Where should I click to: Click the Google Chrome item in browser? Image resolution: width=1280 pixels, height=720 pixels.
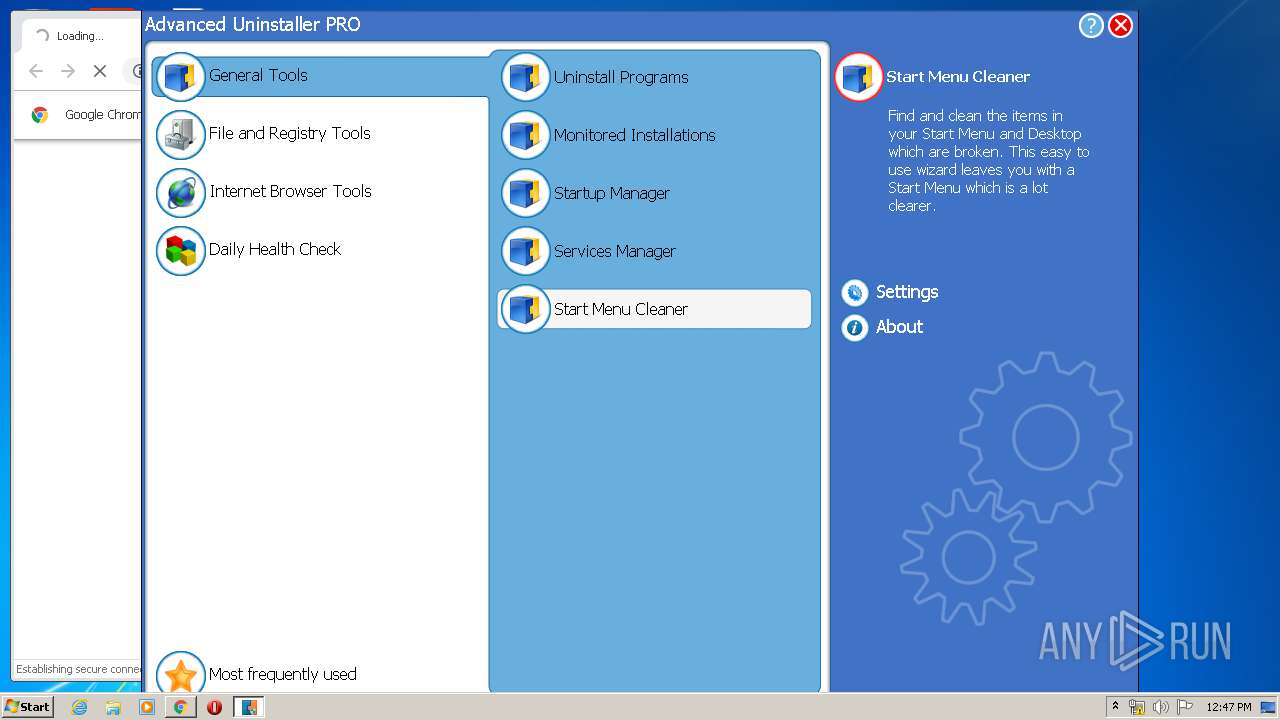[x=86, y=115]
